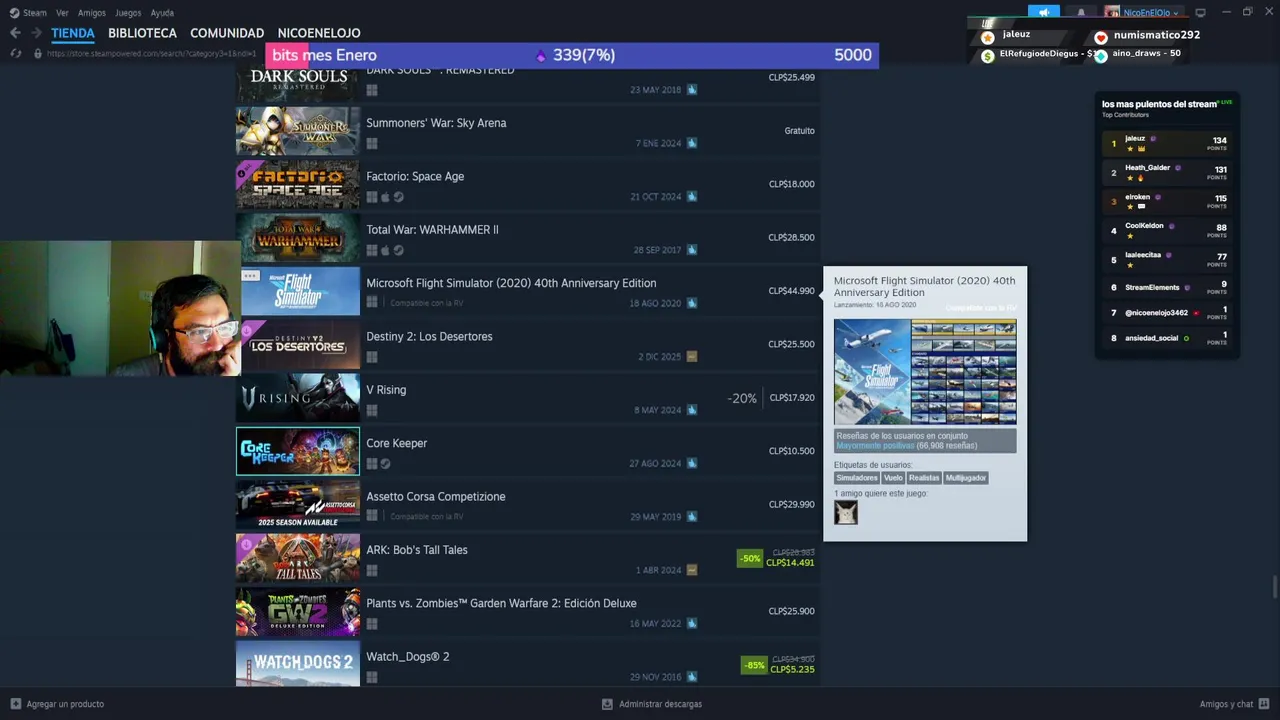Click the Summoners War capsule image
The image size is (1280, 720).
tap(298, 131)
